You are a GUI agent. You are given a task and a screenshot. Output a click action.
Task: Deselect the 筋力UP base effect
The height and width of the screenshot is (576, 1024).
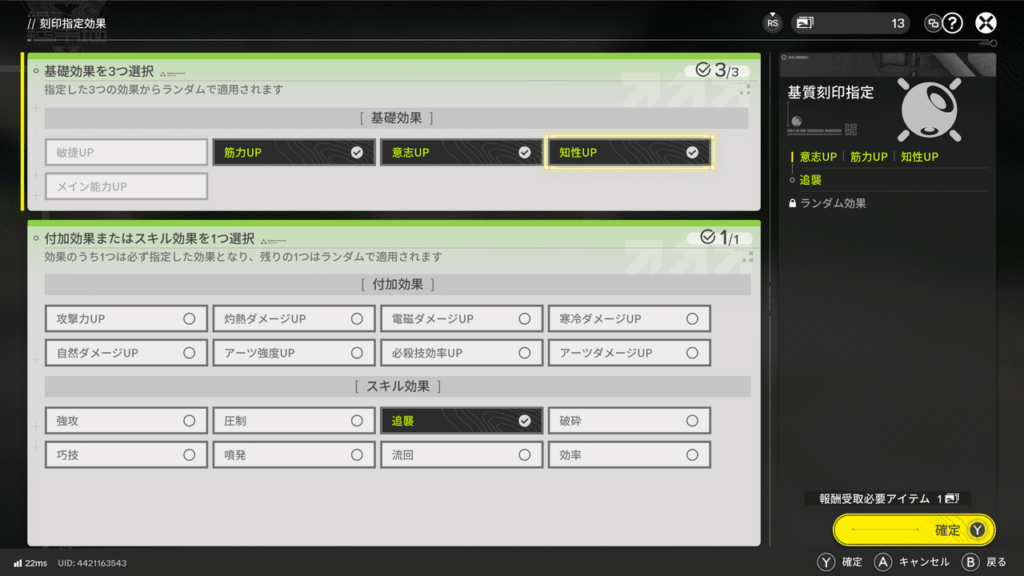tap(293, 152)
